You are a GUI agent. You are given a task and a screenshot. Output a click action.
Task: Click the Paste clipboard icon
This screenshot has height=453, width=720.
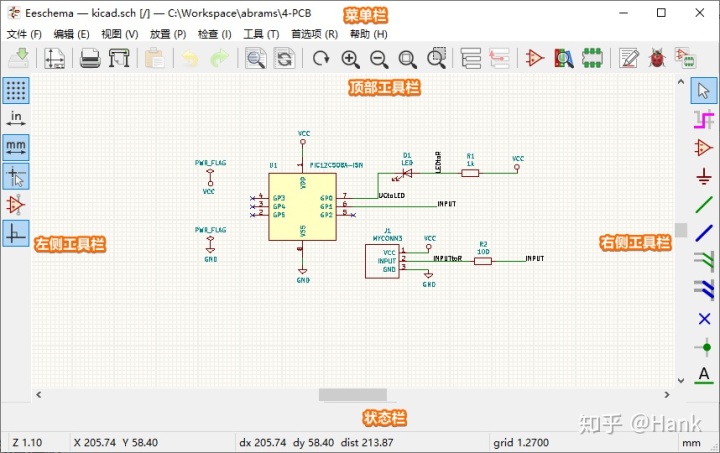coord(155,58)
